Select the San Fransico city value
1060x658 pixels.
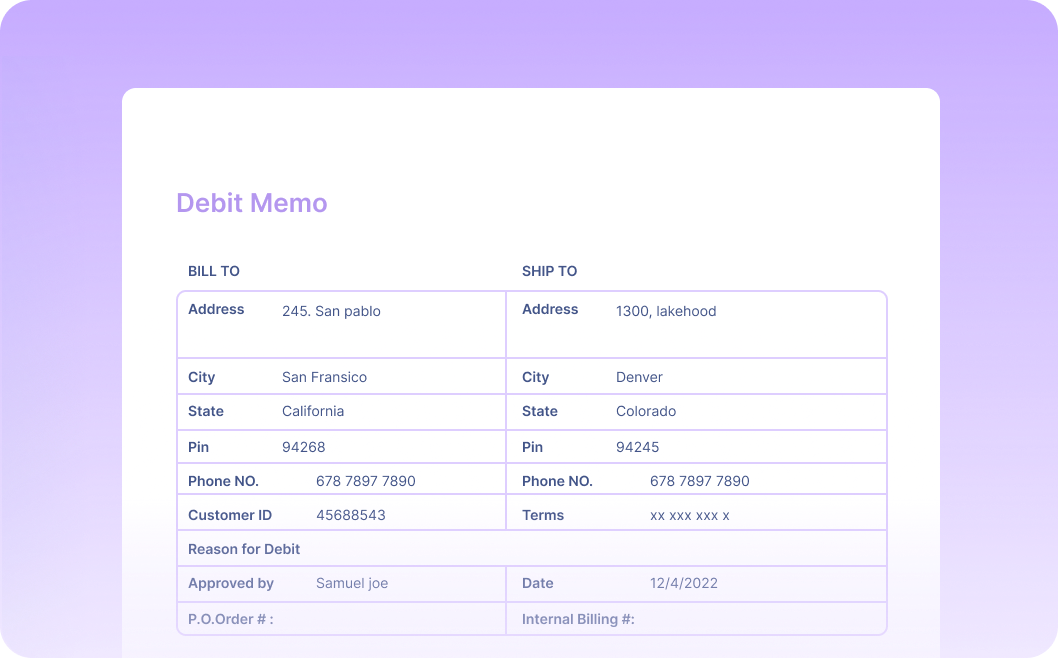click(x=323, y=377)
